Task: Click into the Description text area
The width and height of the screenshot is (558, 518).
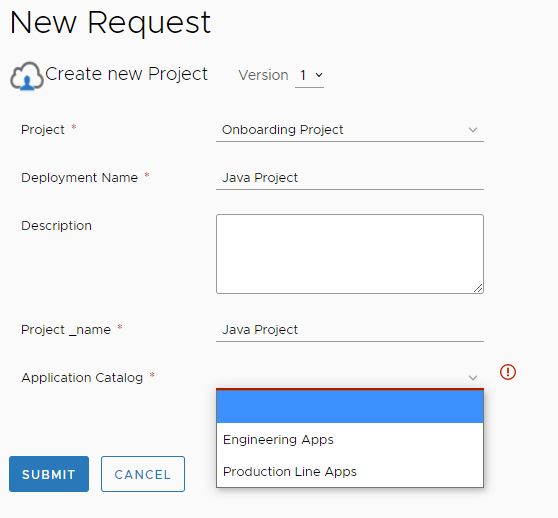Action: 350,254
